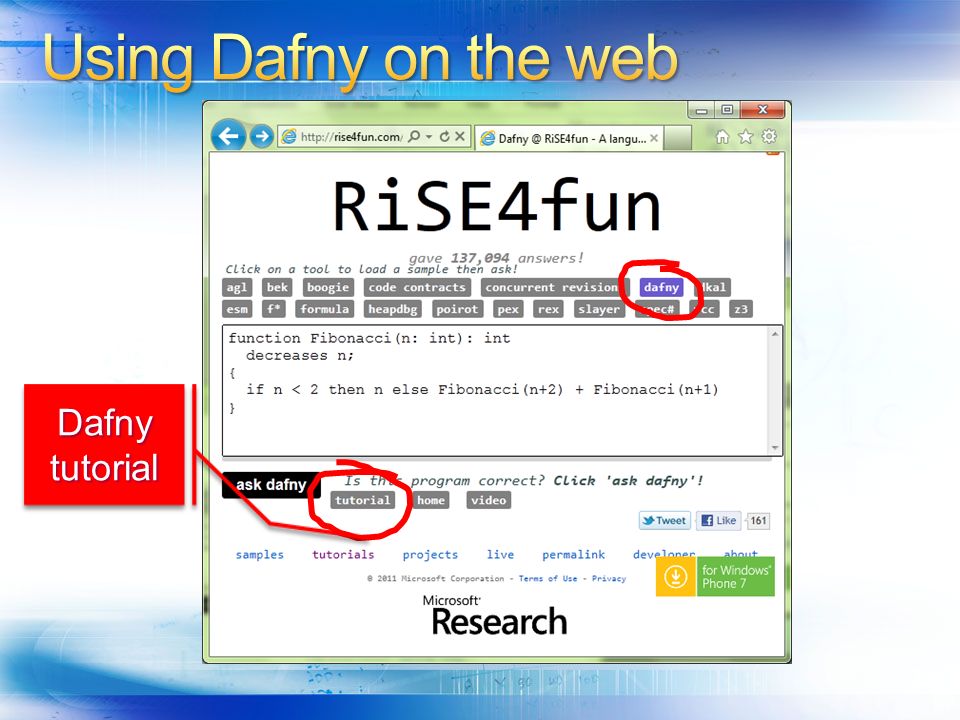This screenshot has height=720, width=960.
Task: Click the browser Back arrow button
Action: (x=228, y=136)
